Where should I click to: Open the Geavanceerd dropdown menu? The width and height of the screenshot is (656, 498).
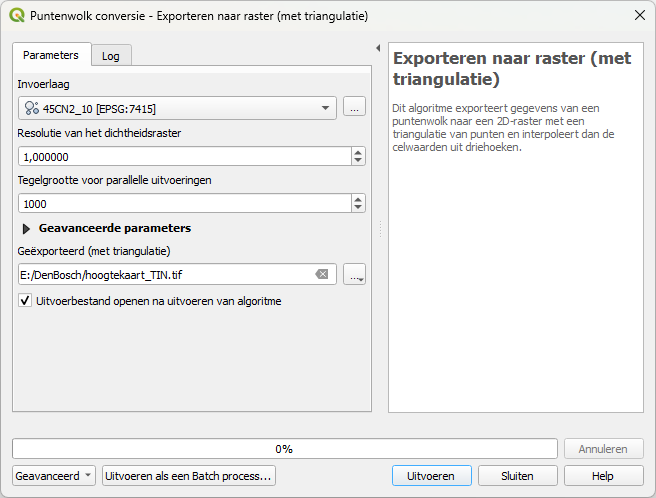pos(55,476)
